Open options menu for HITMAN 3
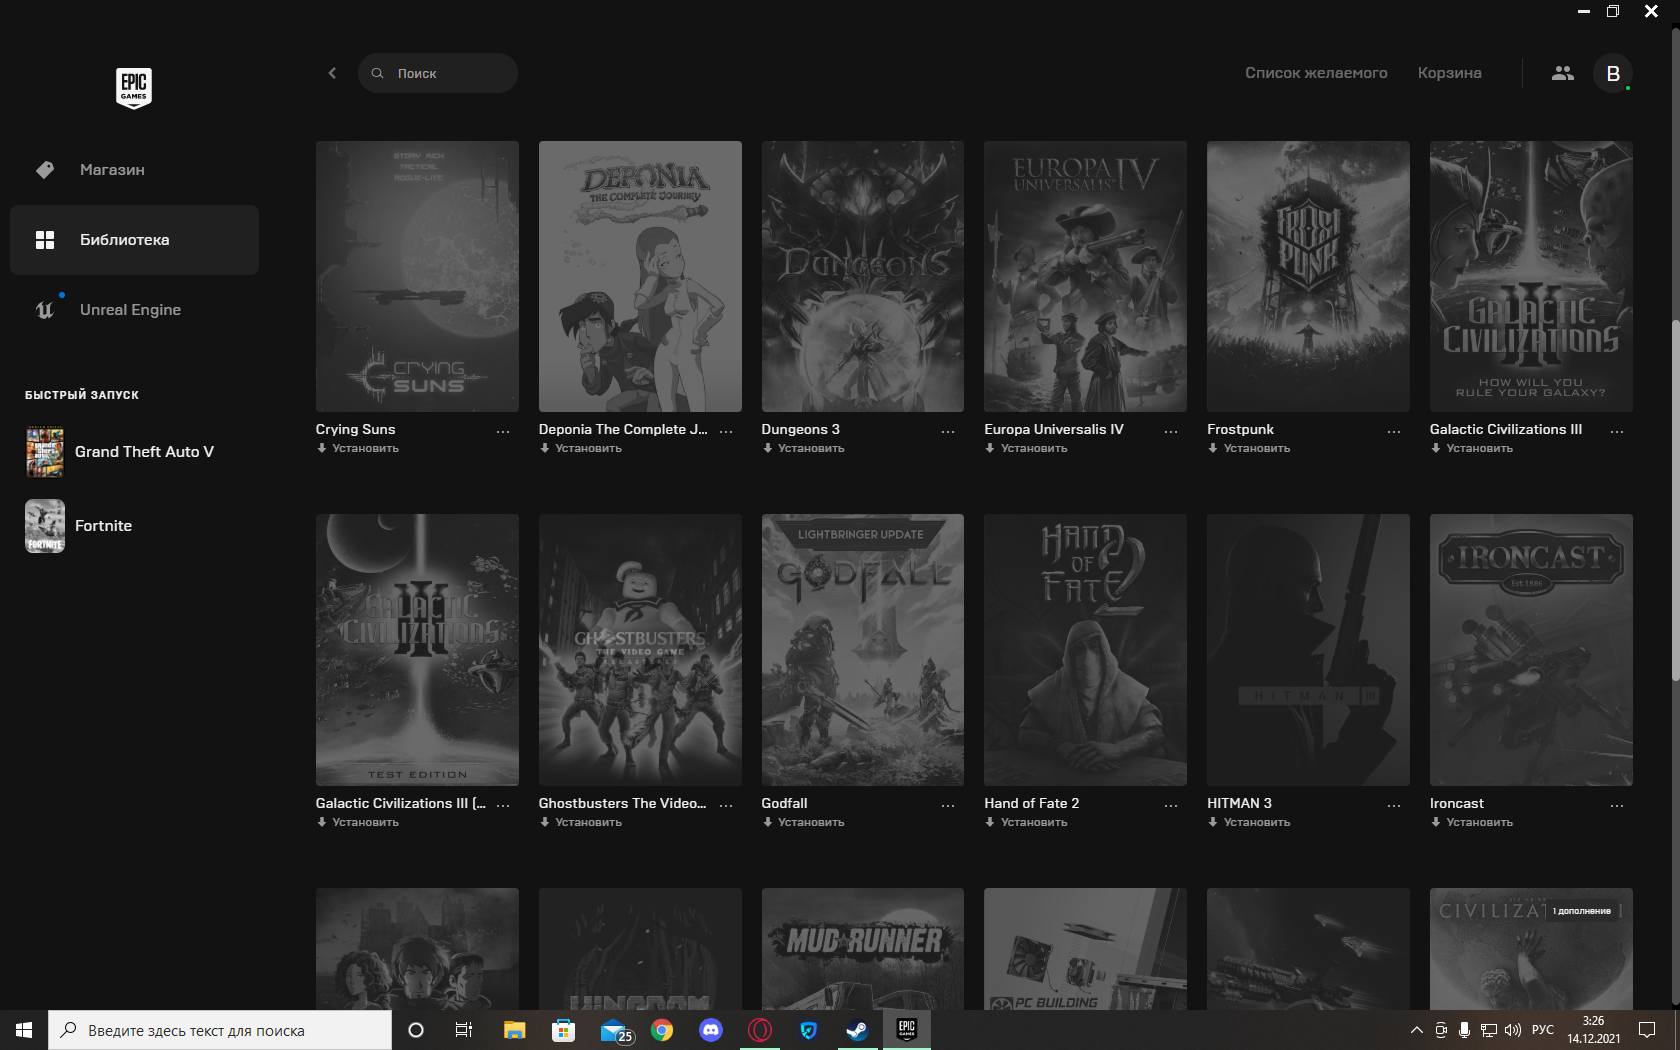The image size is (1680, 1050). [1394, 805]
